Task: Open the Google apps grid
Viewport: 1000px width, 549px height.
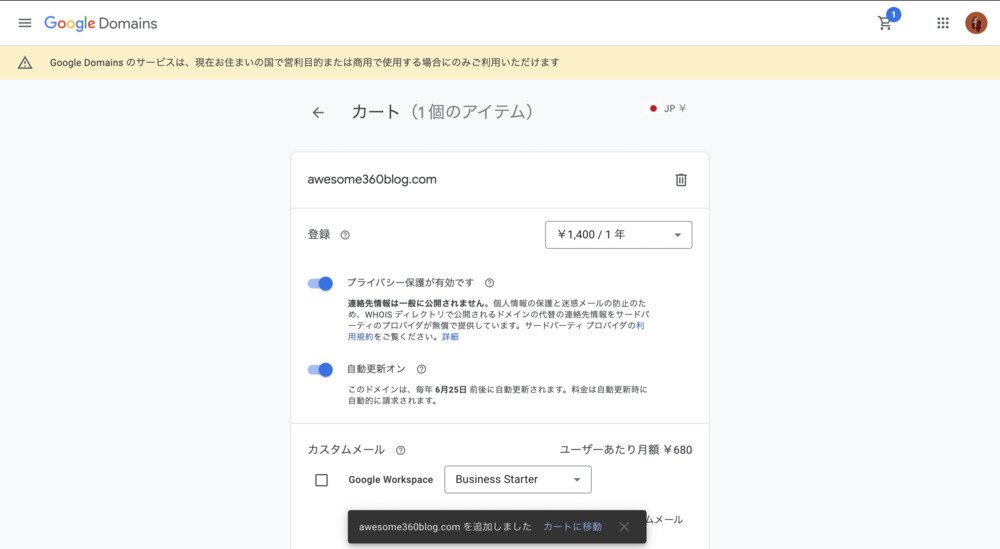Action: point(943,23)
